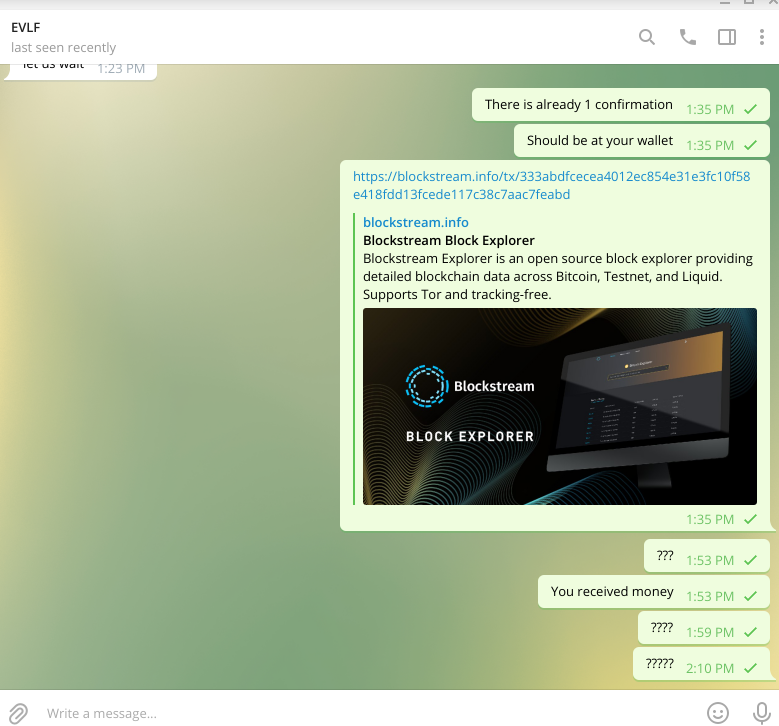Click the microphone voice message icon
The width and height of the screenshot is (779, 726).
coord(761,713)
